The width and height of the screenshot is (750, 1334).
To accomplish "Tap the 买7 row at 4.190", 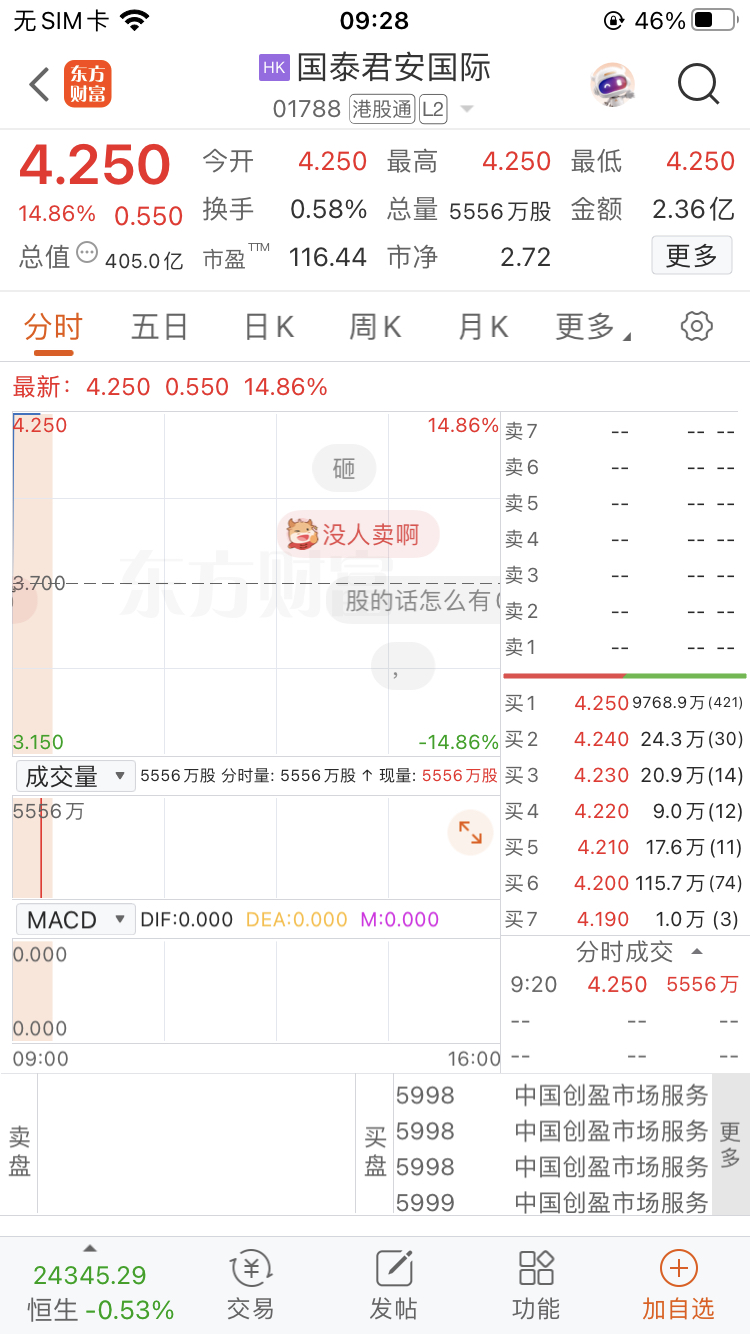I will click(x=625, y=919).
